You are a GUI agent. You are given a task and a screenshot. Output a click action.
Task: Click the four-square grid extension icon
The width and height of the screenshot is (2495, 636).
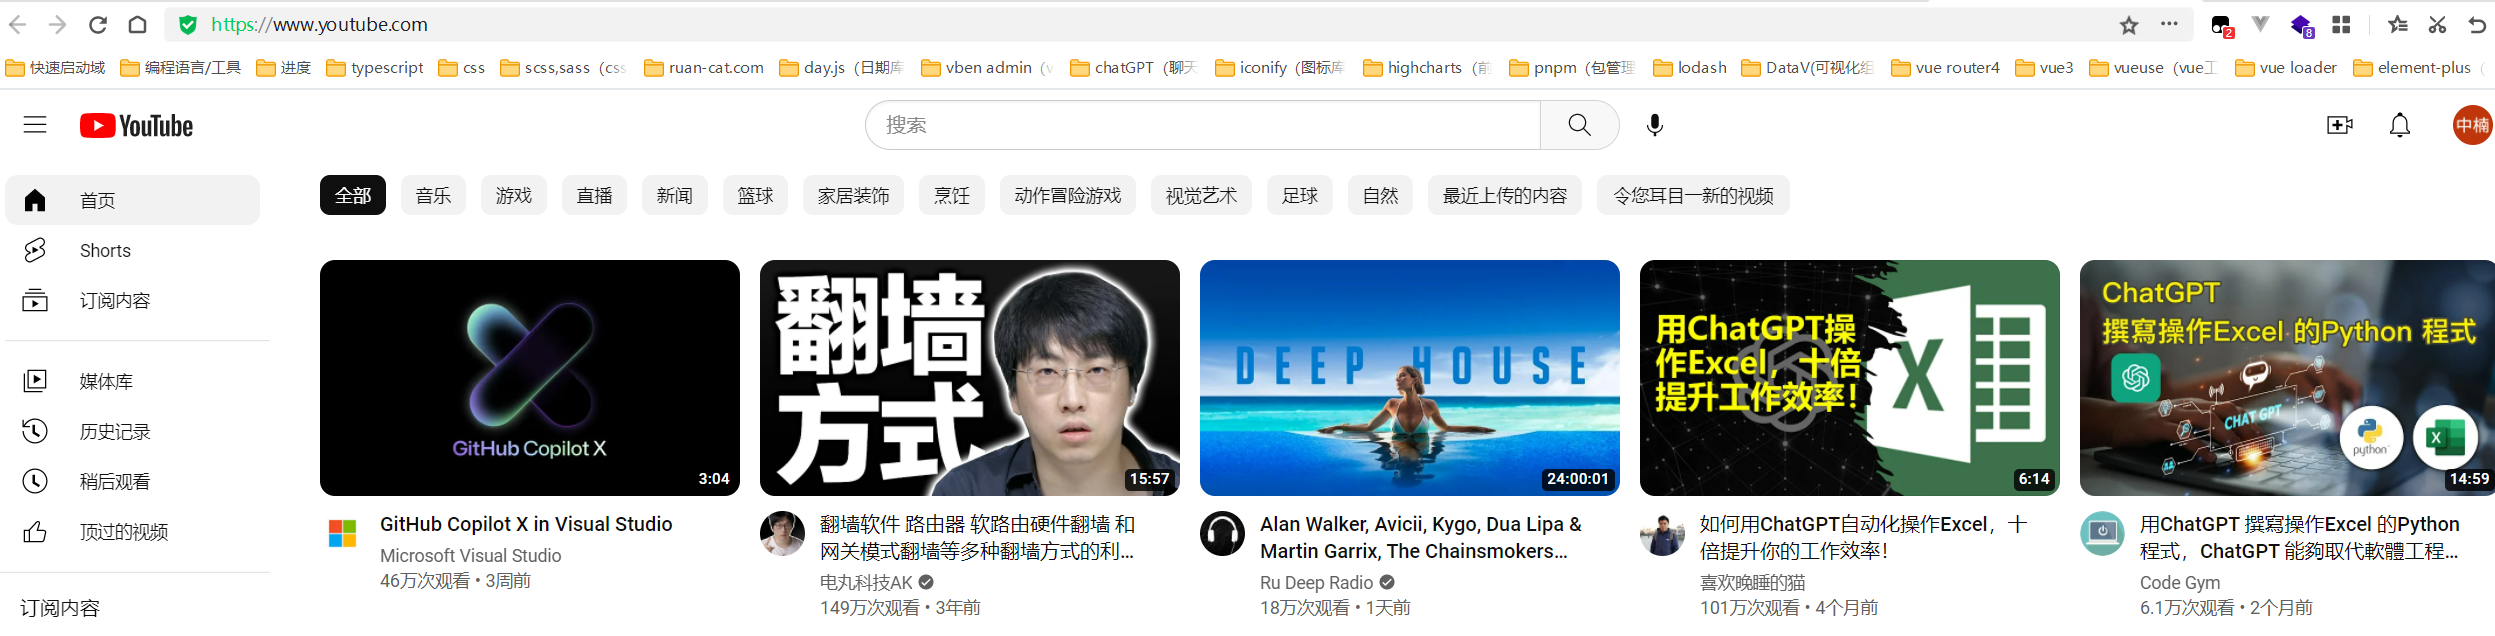[2341, 25]
